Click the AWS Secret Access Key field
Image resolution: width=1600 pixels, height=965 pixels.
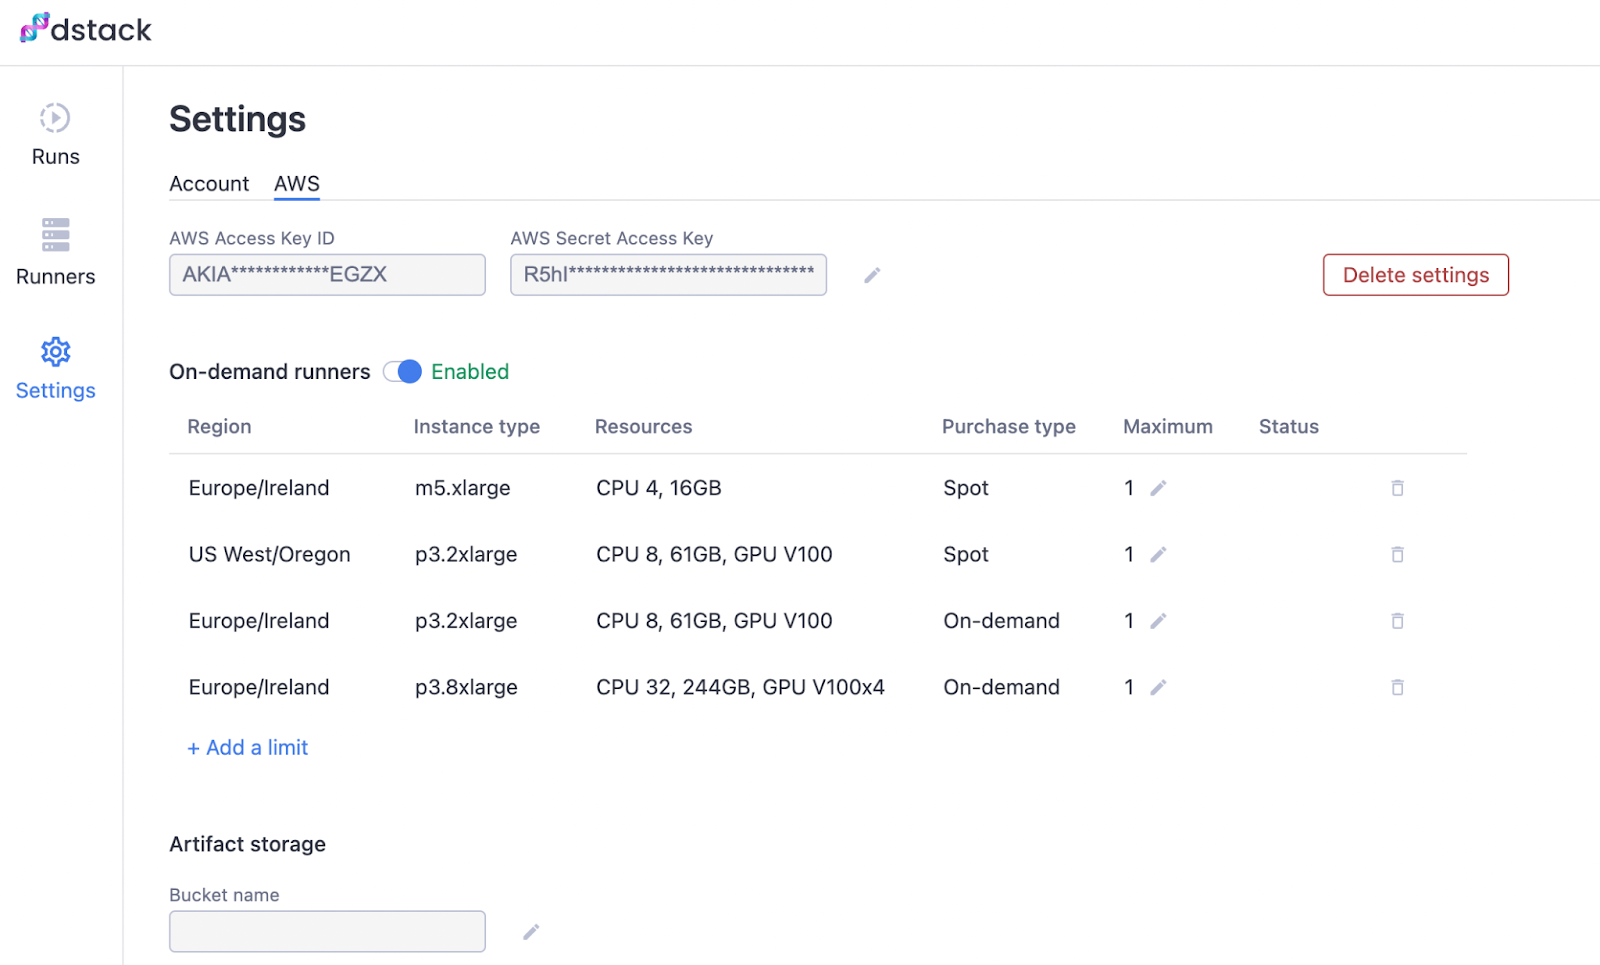click(668, 275)
